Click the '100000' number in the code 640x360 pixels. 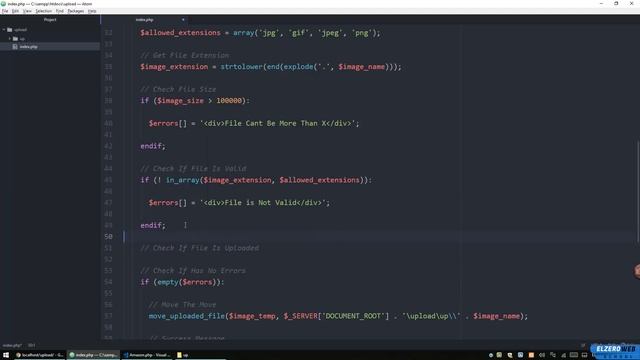[x=229, y=100]
